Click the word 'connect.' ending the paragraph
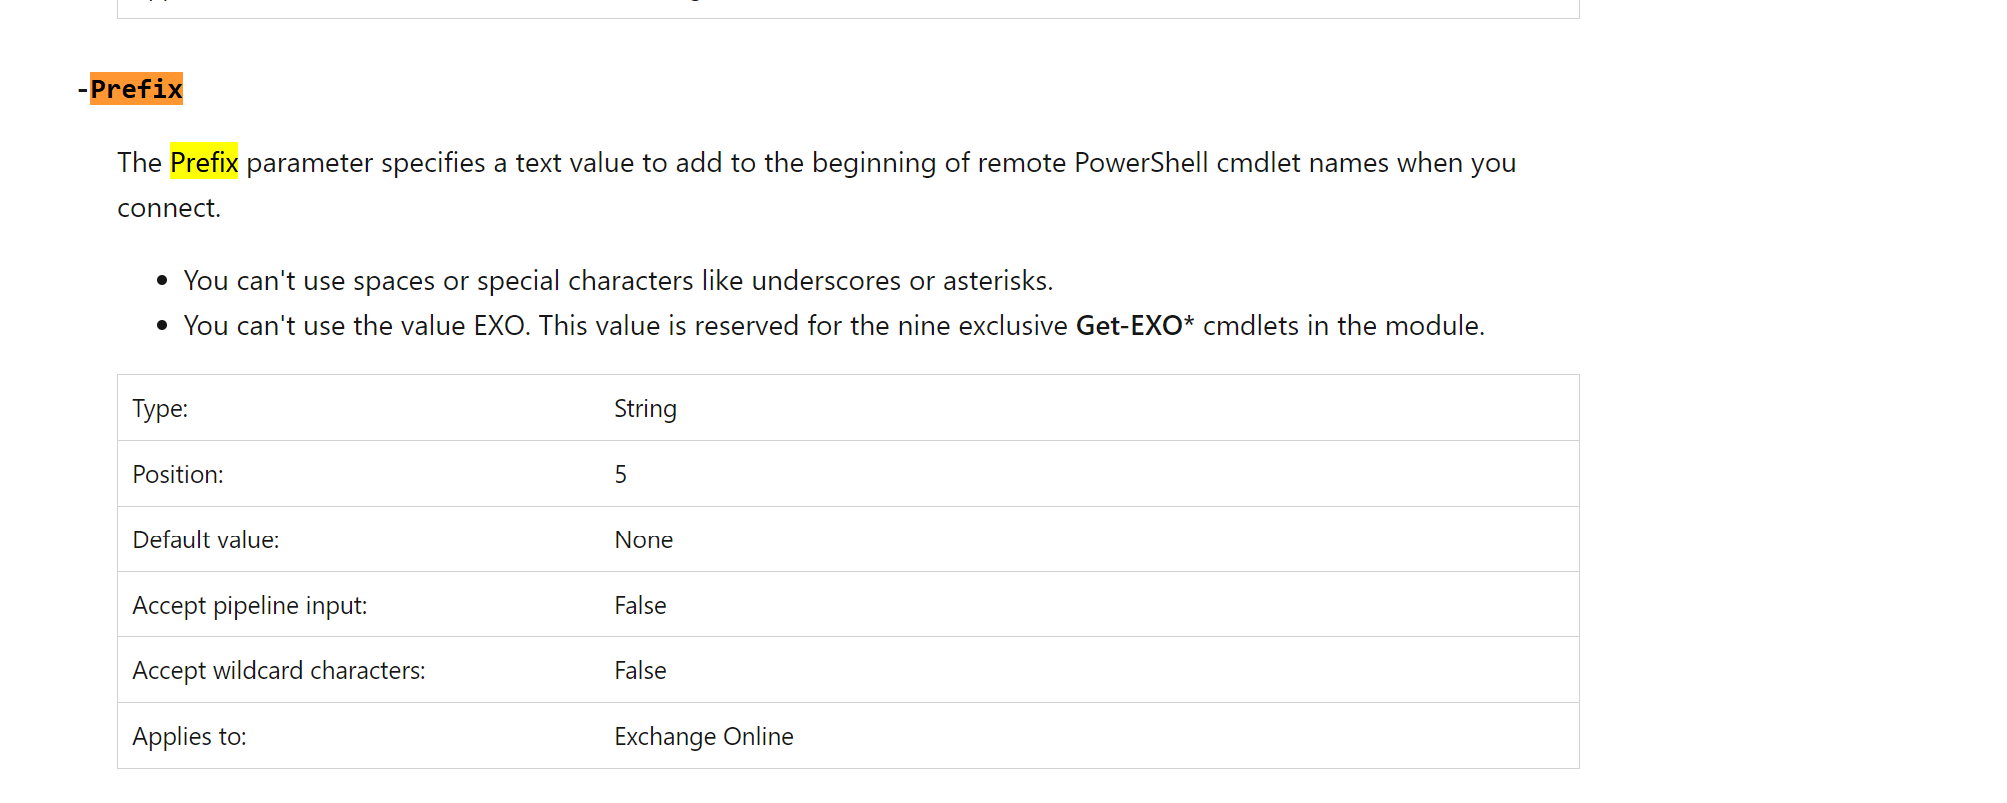2007x803 pixels. (x=169, y=208)
